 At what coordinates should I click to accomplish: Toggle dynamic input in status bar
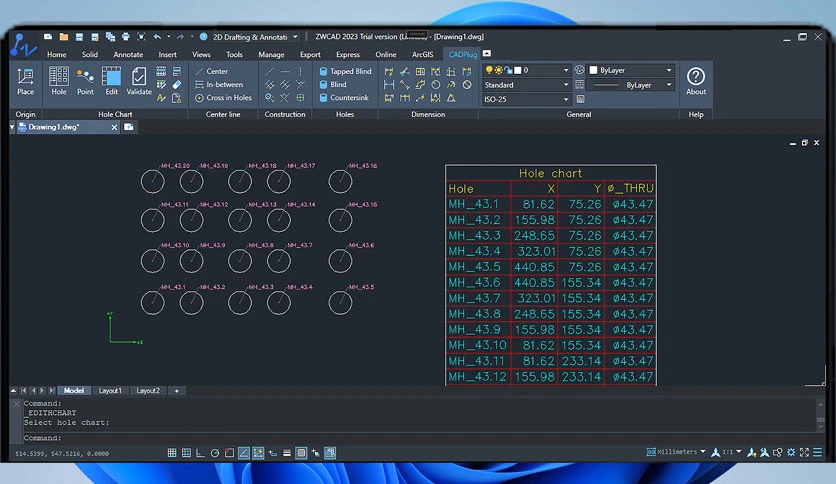pyautogui.click(x=272, y=453)
